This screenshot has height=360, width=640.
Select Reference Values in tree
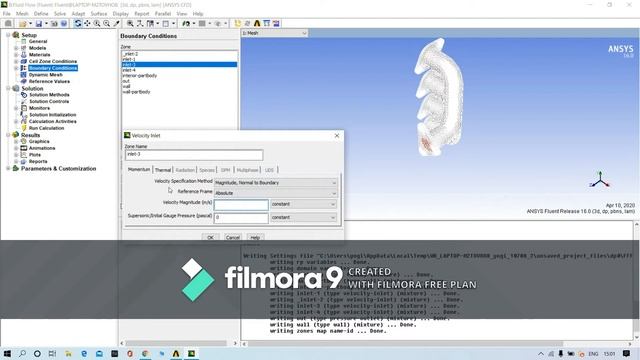pyautogui.click(x=49, y=81)
